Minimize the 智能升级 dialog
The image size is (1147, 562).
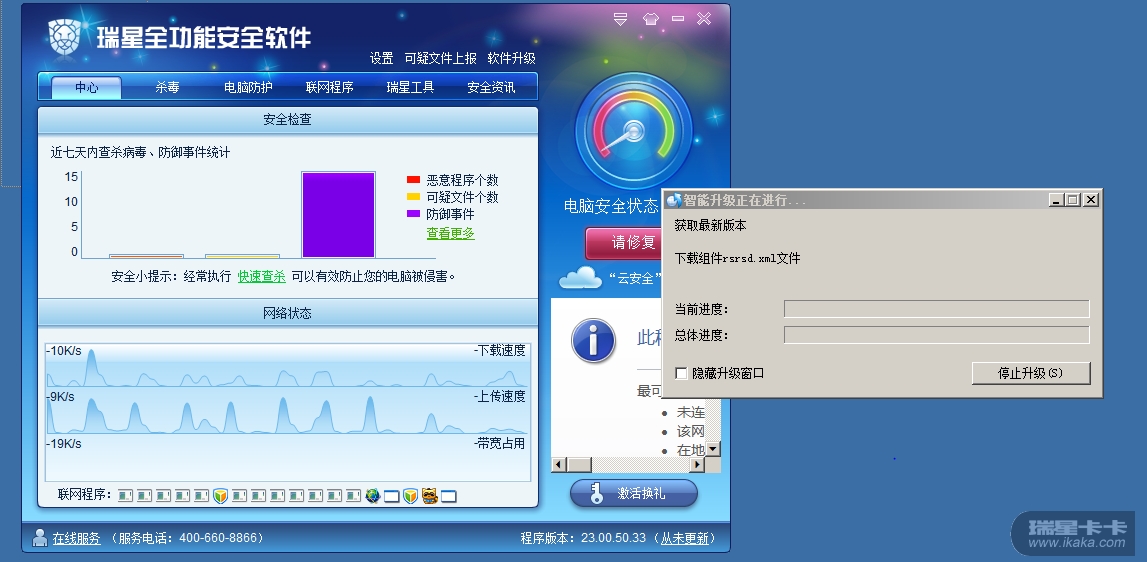[1056, 200]
